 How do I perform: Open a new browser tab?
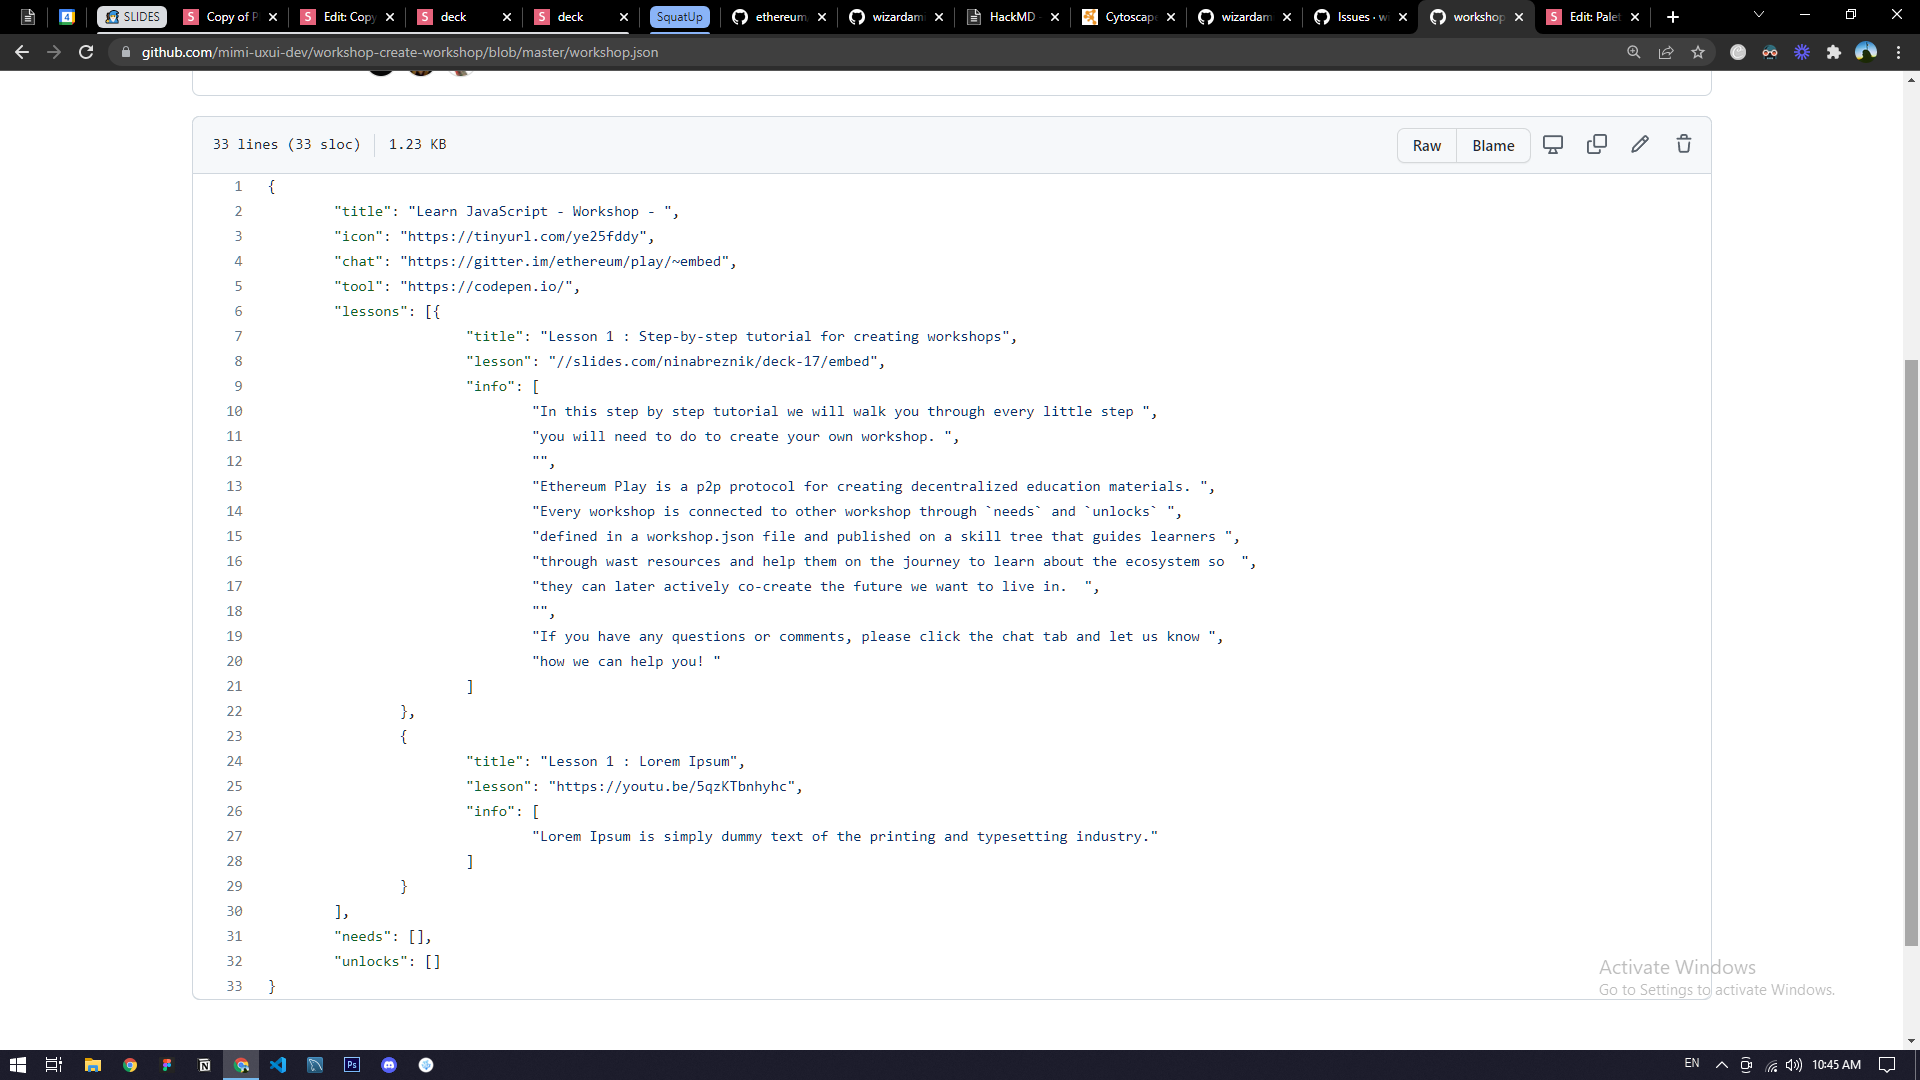point(1673,17)
